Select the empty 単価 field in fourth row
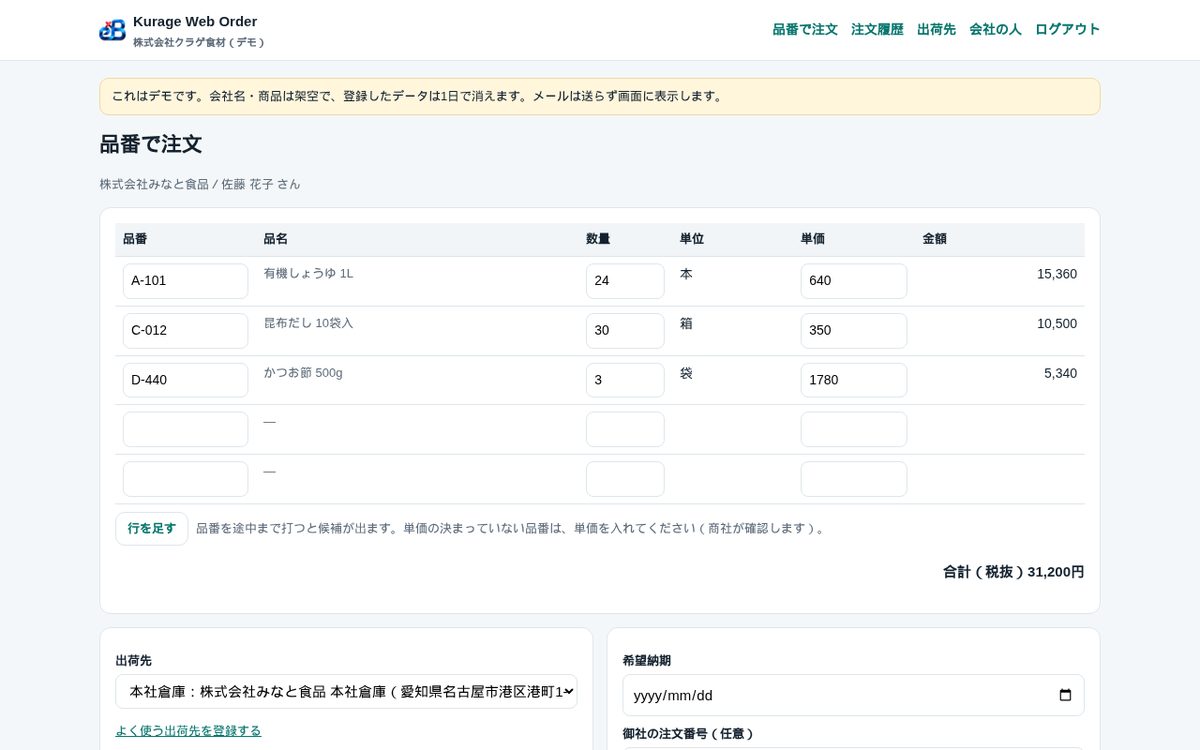 point(854,430)
